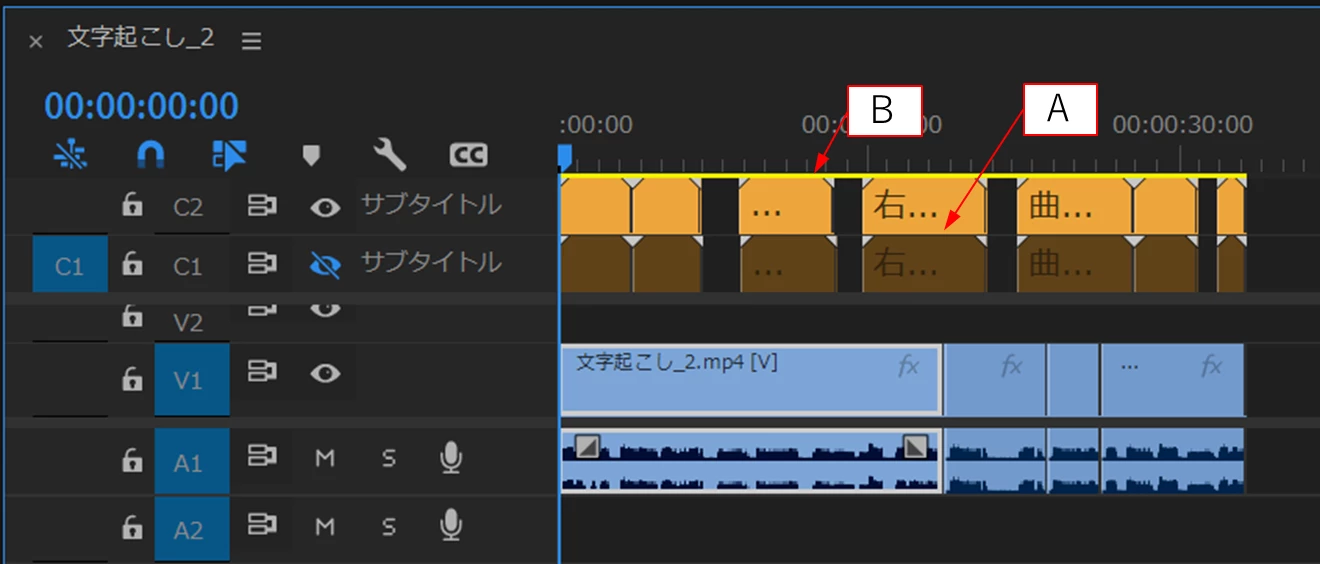Hide the C2 subtitle track
This screenshot has width=1320, height=564.
pos(324,207)
